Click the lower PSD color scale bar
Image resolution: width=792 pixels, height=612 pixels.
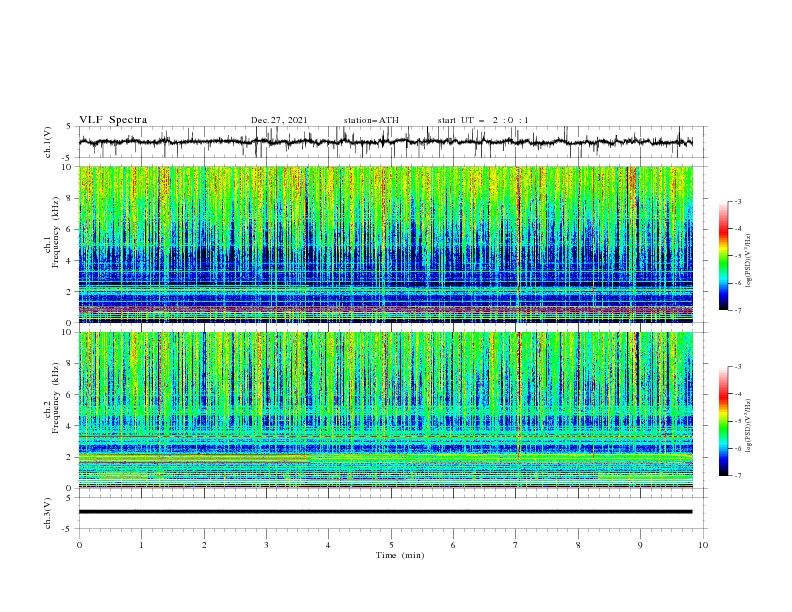[x=724, y=421]
